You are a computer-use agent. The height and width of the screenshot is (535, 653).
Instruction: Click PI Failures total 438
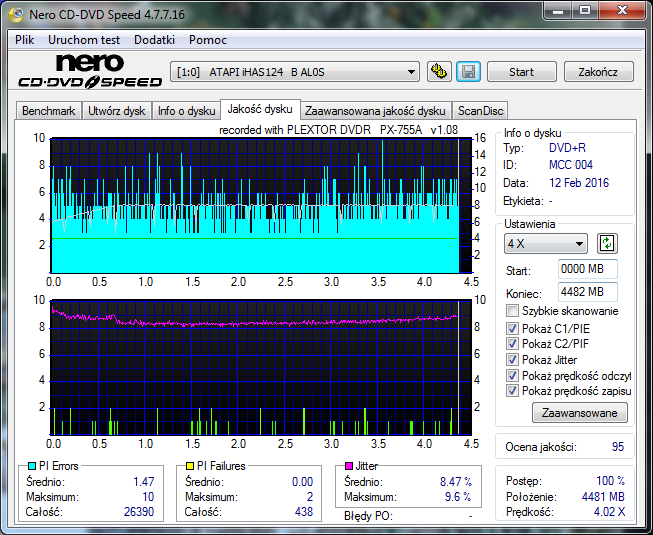coord(304,512)
